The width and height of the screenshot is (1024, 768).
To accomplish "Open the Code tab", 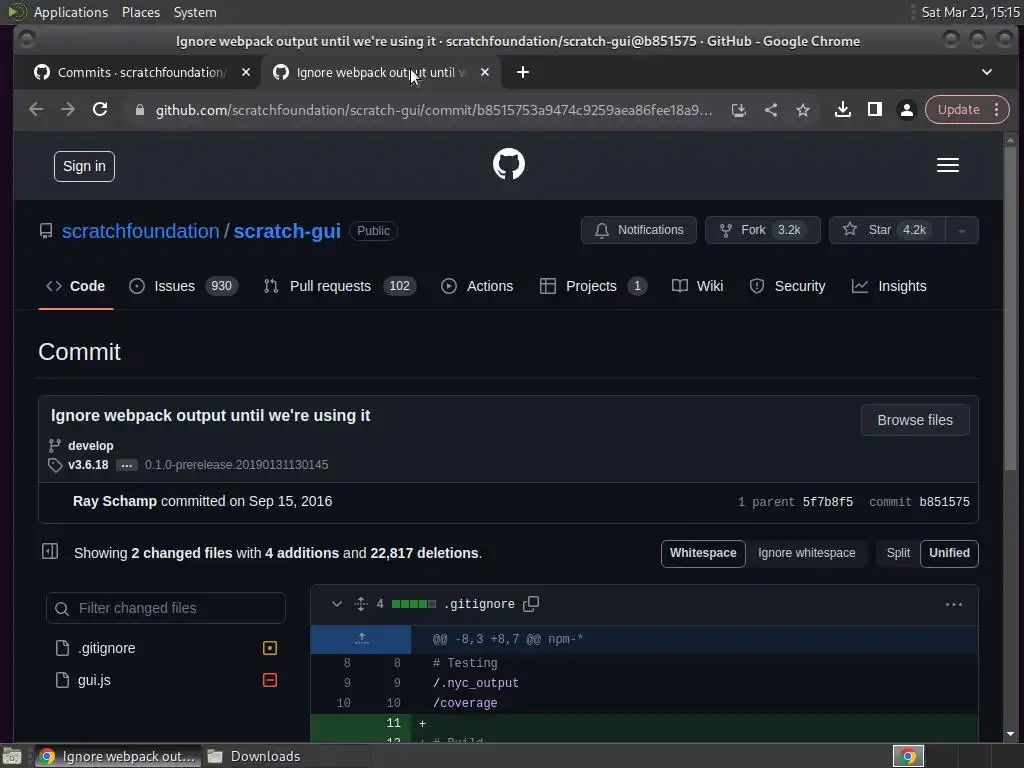I will click(76, 286).
